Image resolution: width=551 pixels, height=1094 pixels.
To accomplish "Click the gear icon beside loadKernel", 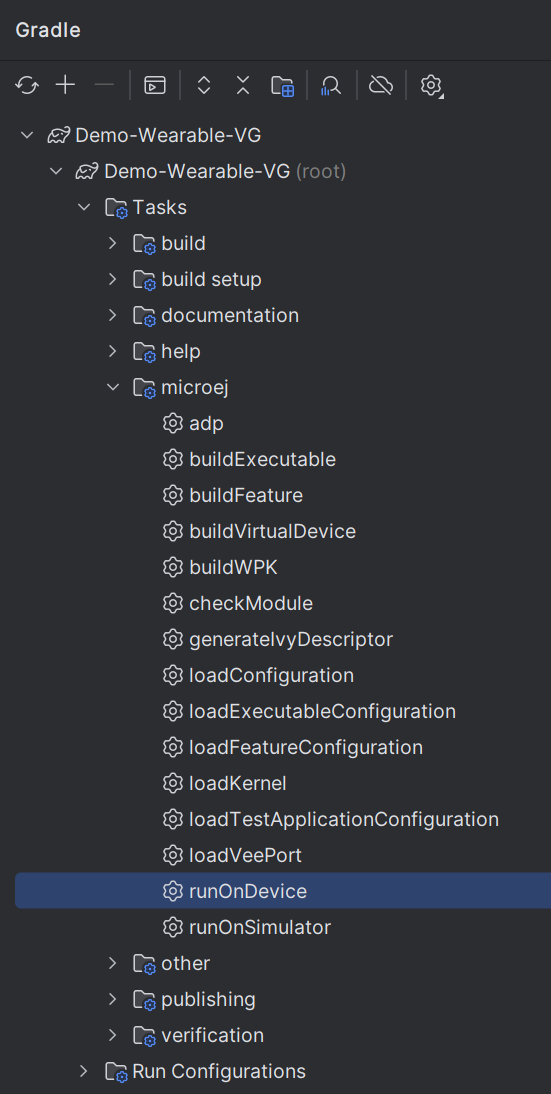I will tap(172, 784).
